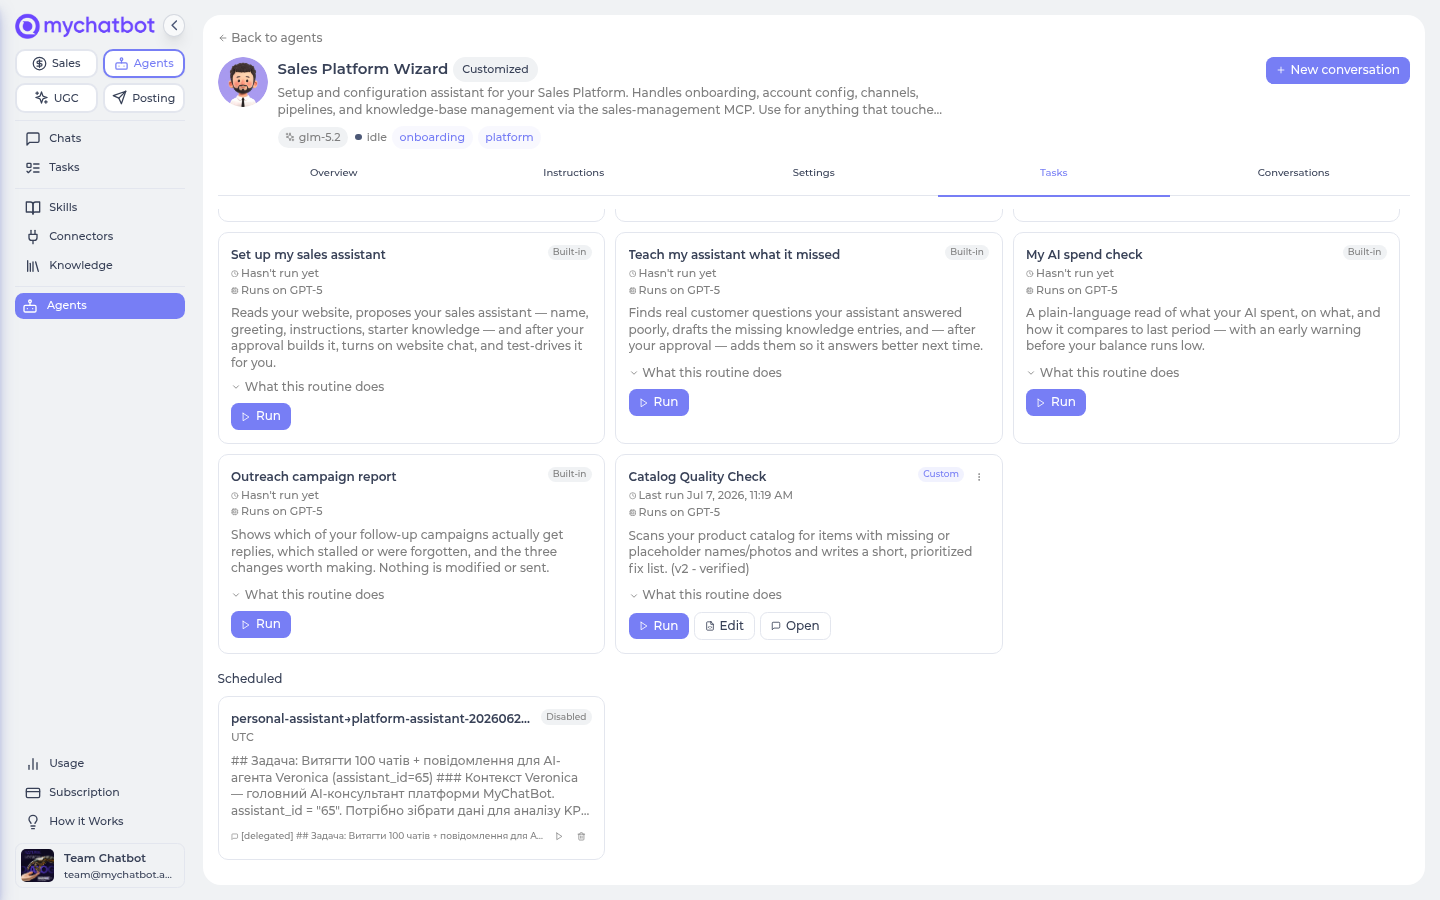
Task: Expand routine details for My AI spend check
Action: (x=1103, y=373)
